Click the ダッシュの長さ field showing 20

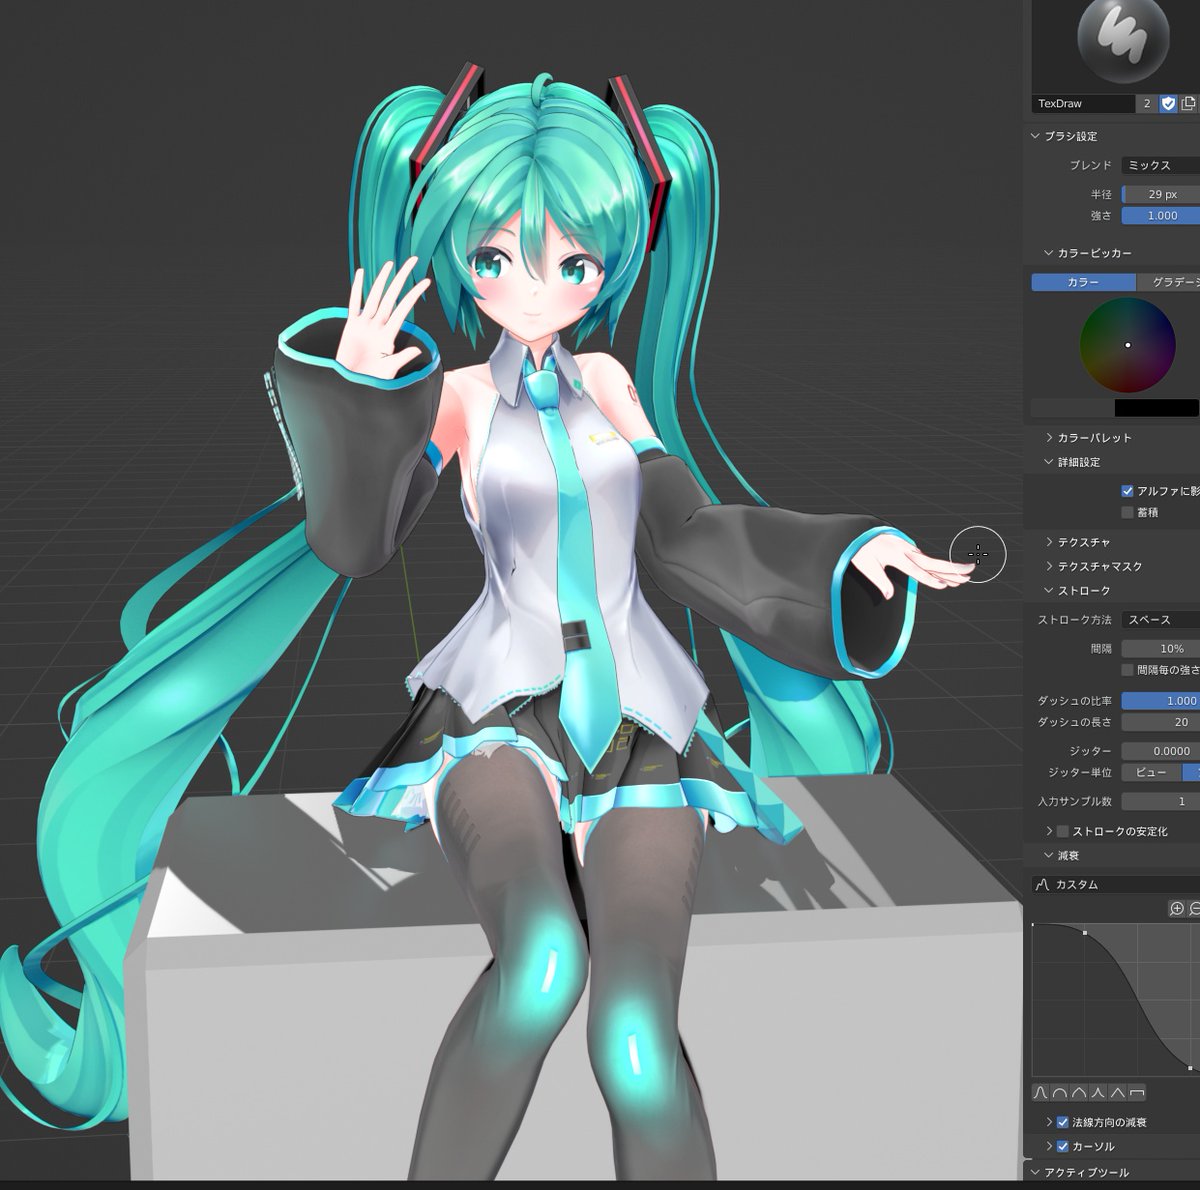pyautogui.click(x=1160, y=722)
